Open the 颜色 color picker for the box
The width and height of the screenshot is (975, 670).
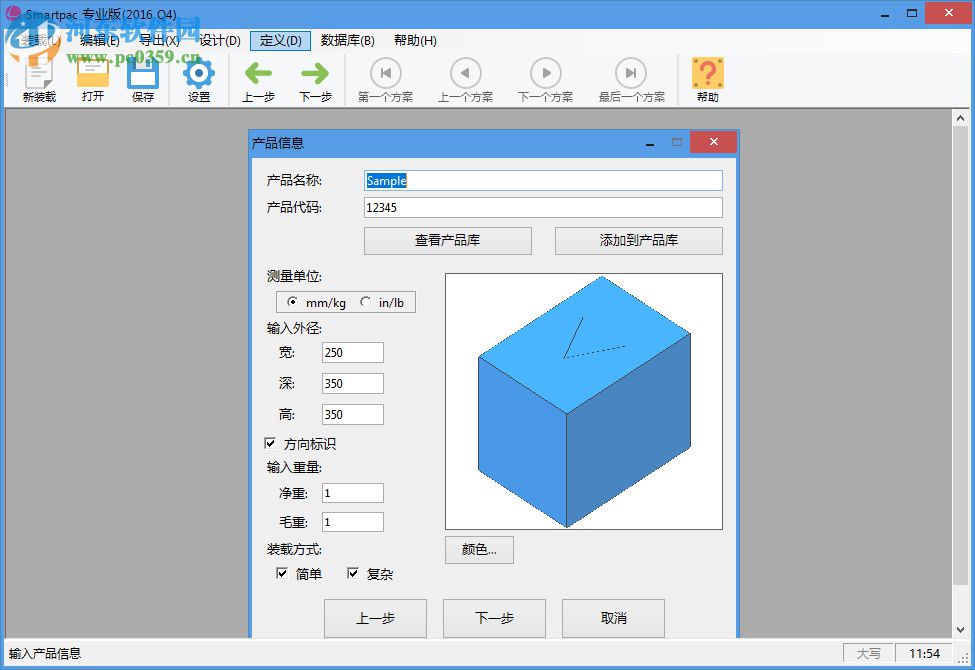point(479,550)
